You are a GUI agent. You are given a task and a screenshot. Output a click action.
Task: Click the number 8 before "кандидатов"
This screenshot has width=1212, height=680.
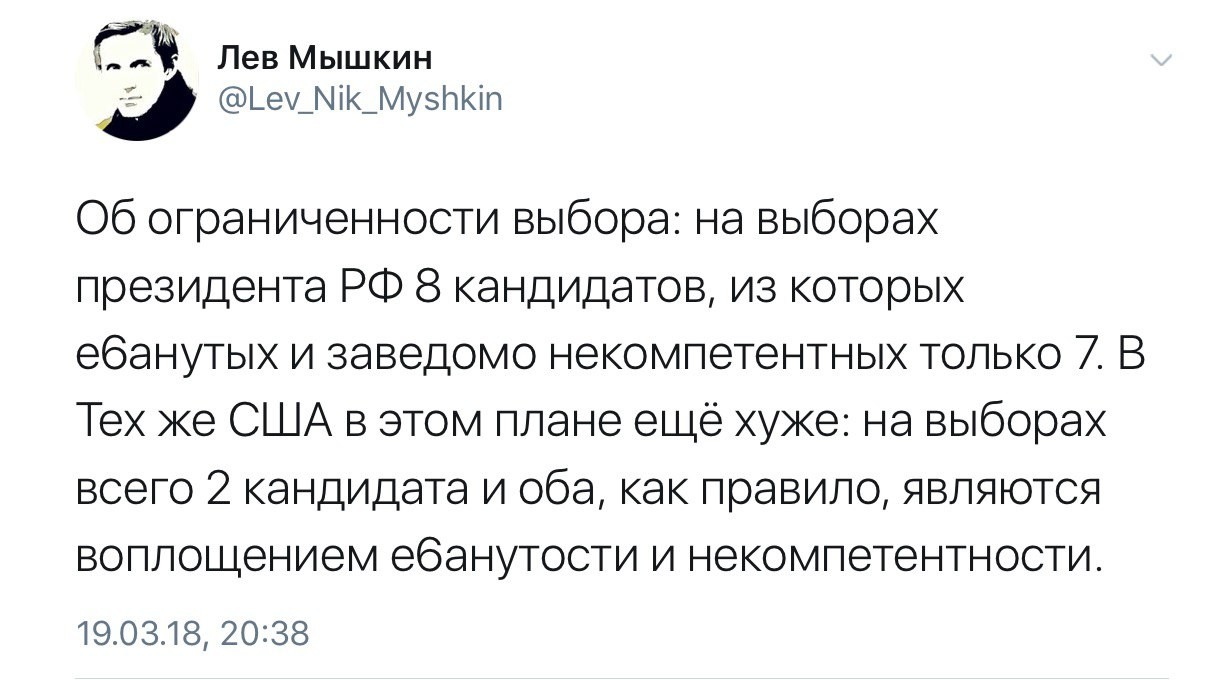coord(426,289)
